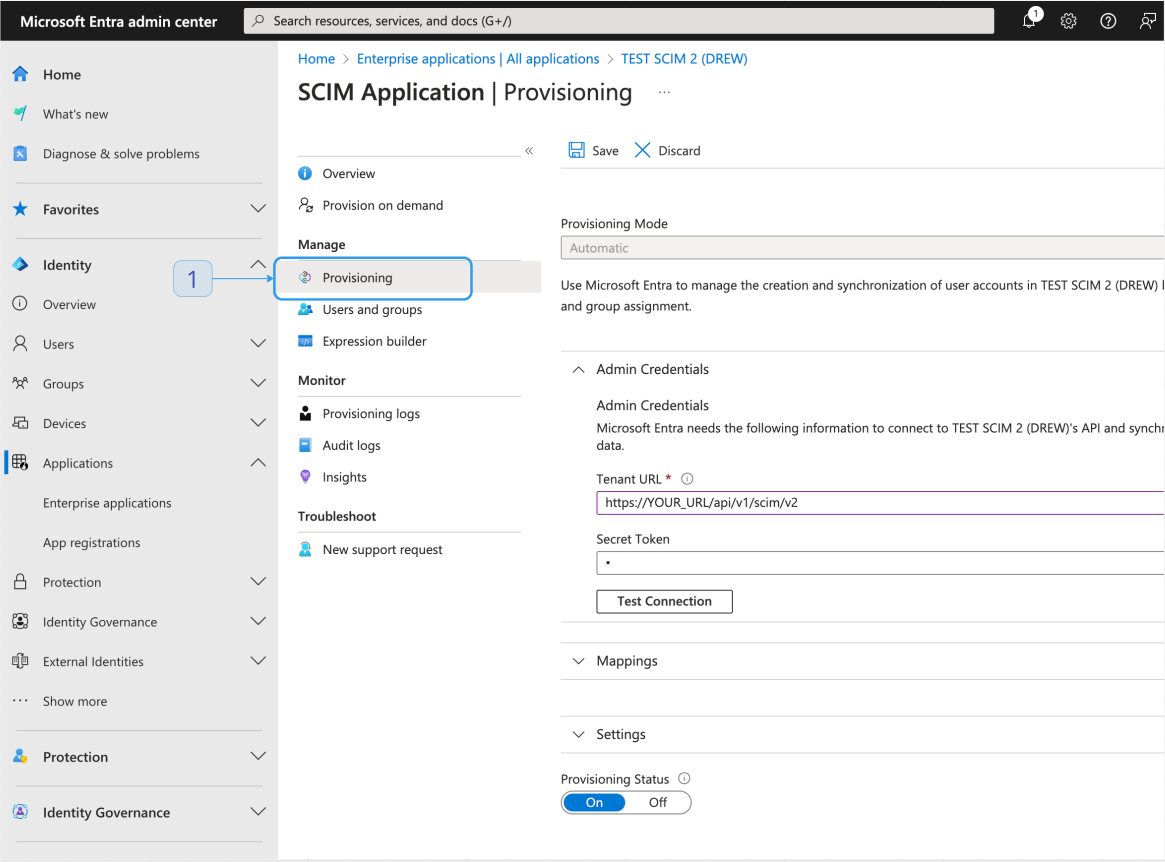Image resolution: width=1165 pixels, height=862 pixels.
Task: Set Provisioning Status to On
Action: pyautogui.click(x=594, y=802)
